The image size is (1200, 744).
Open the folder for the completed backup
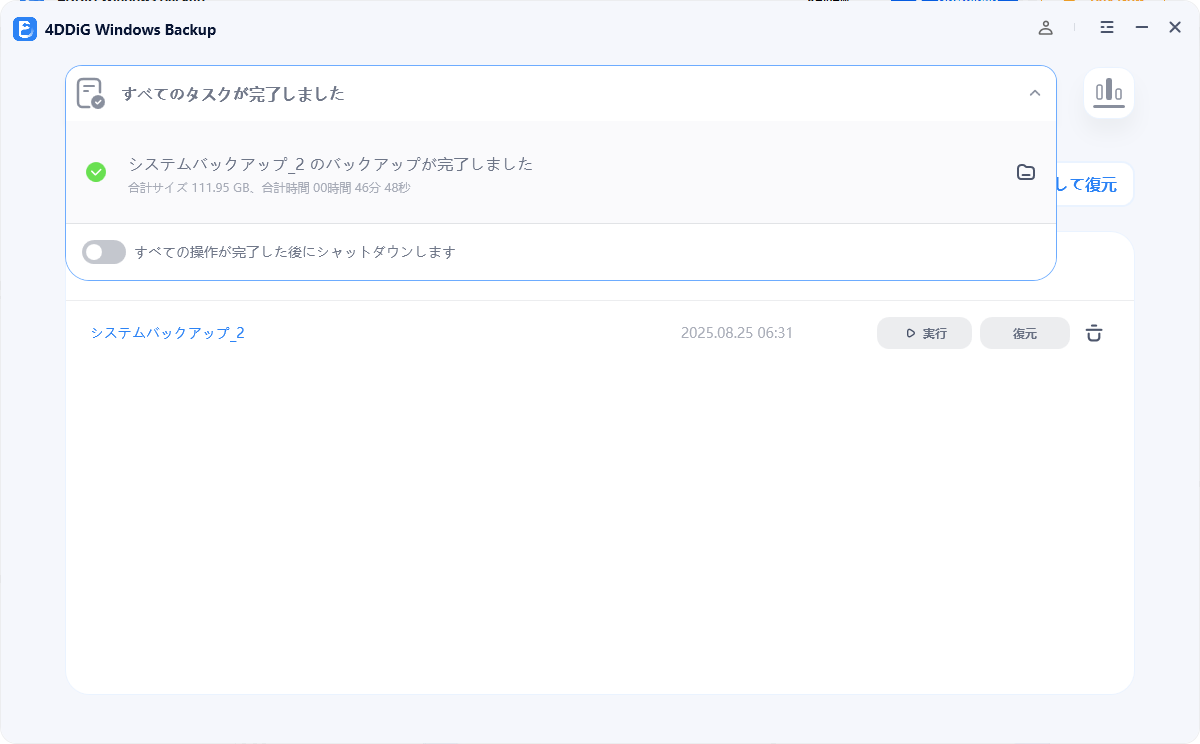(x=1026, y=172)
